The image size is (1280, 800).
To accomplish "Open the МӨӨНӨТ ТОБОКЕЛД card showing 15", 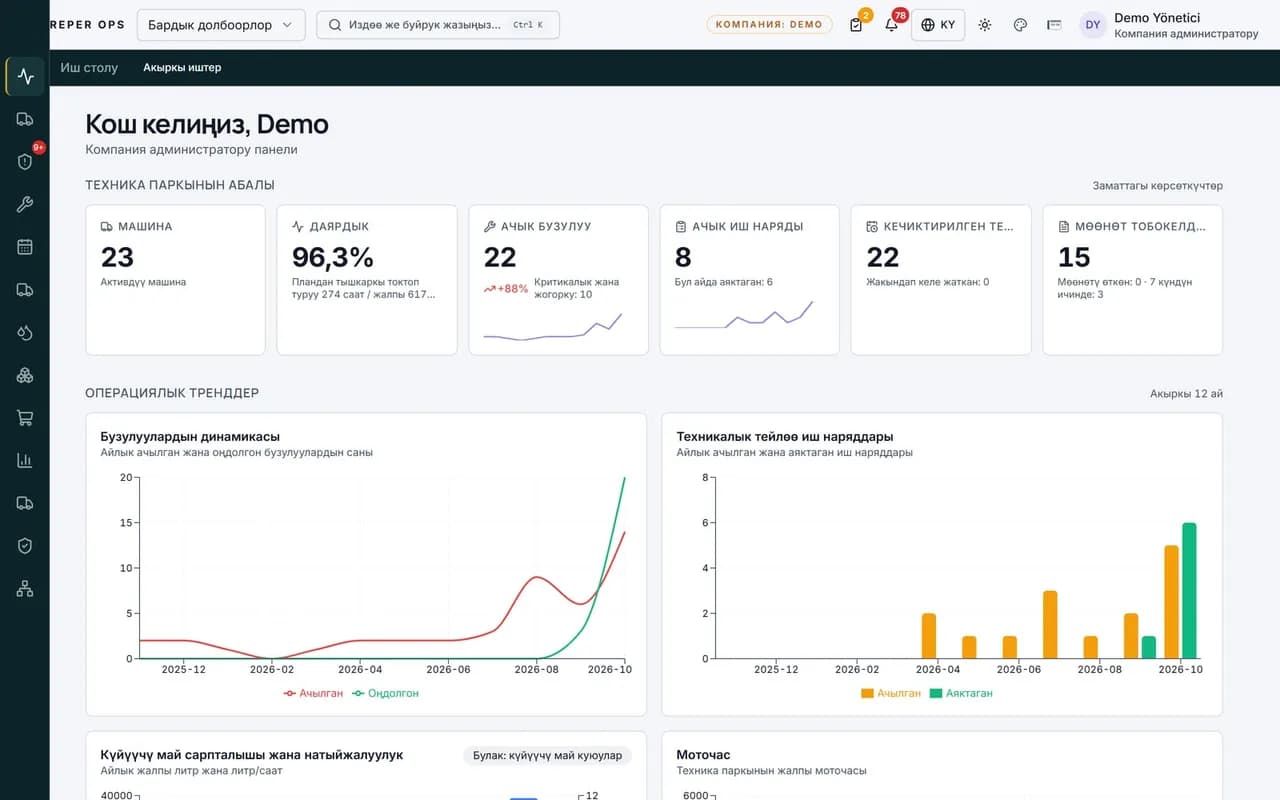I will pyautogui.click(x=1133, y=280).
